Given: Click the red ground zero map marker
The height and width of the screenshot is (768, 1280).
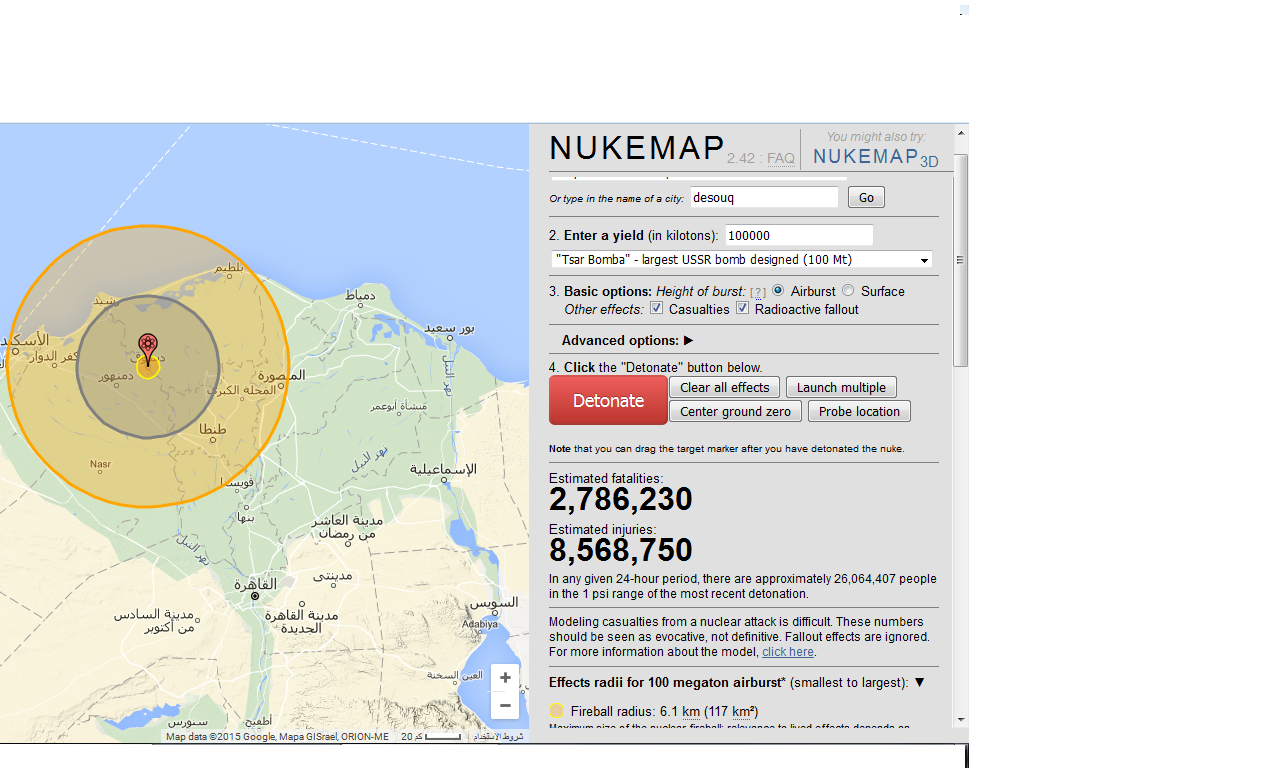Looking at the screenshot, I should pos(148,347).
